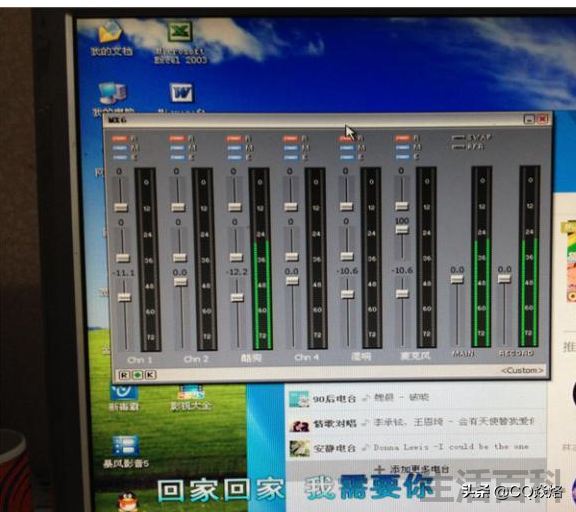Click the Chn 2 main fader at 0.0
Image resolution: width=576 pixels, height=512 pixels.
click(180, 282)
